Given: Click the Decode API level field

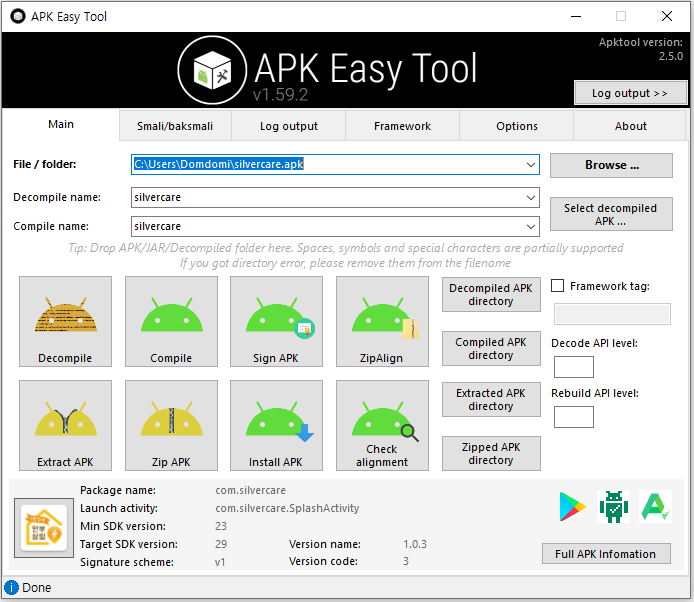Looking at the screenshot, I should point(574,367).
